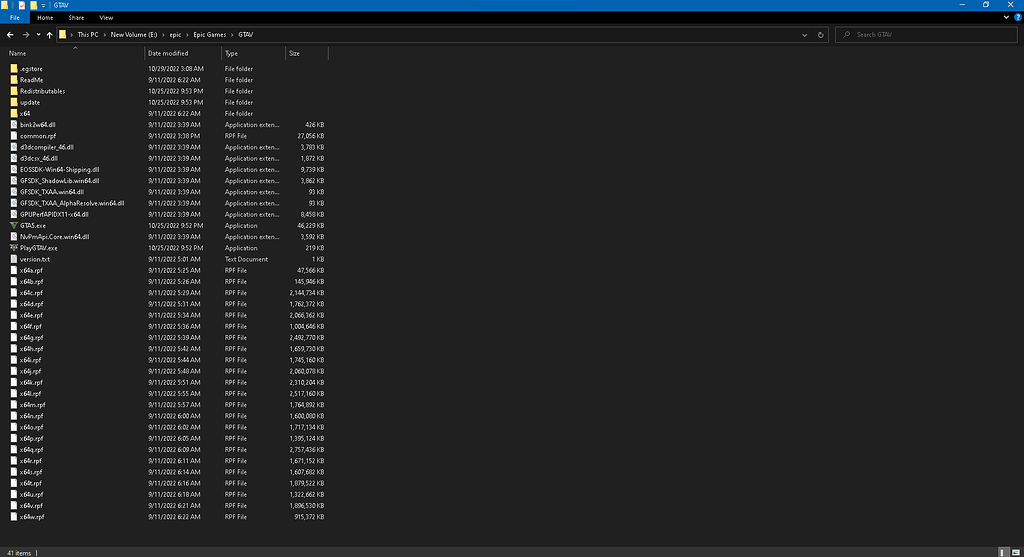The width and height of the screenshot is (1024, 557).
Task: Click the 2,757,436 KB size value
Action: 307,449
